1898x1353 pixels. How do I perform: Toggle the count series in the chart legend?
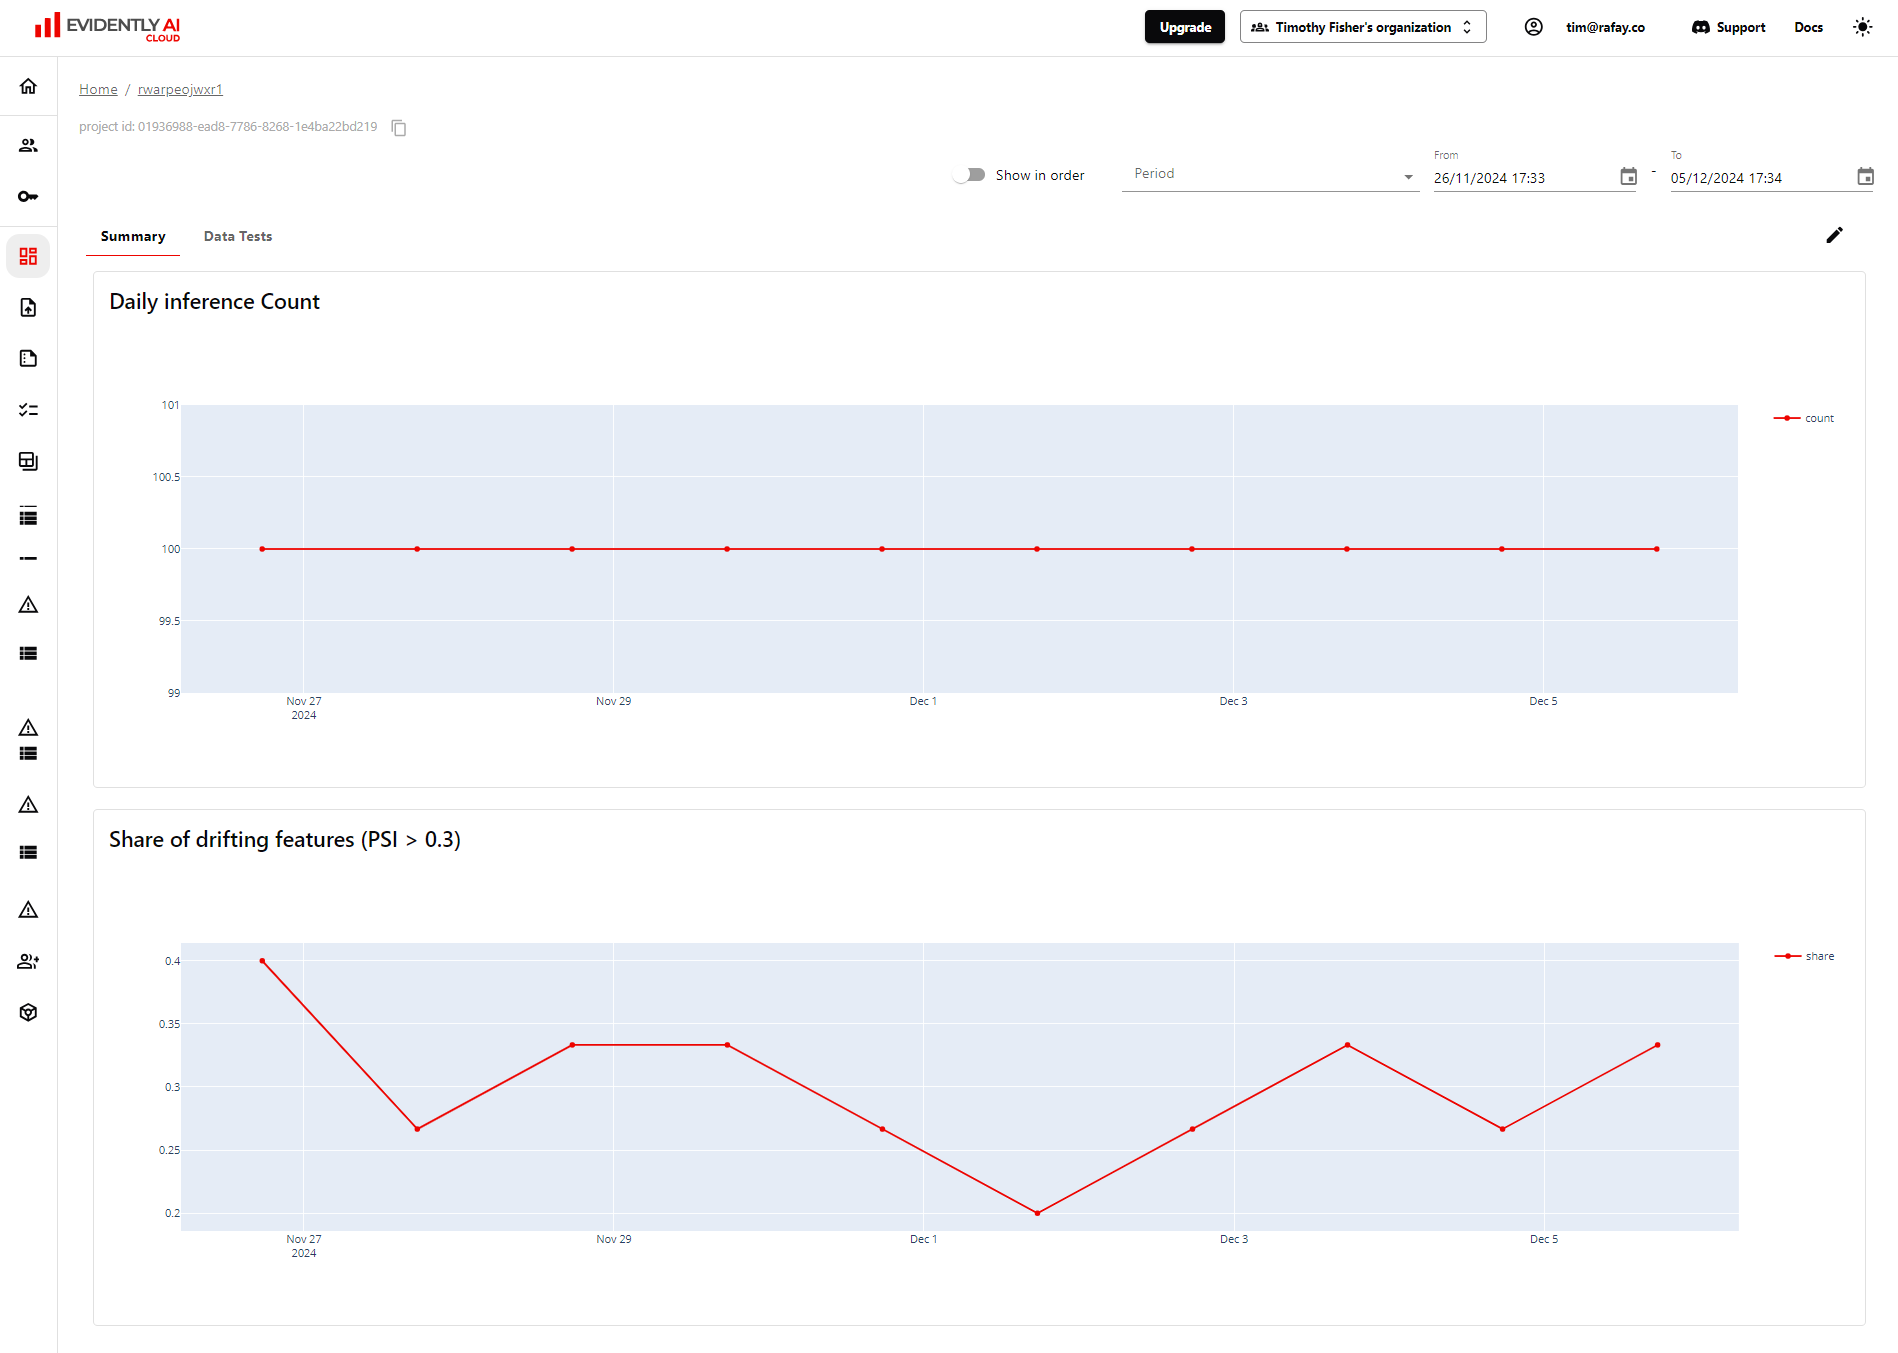click(x=1804, y=418)
